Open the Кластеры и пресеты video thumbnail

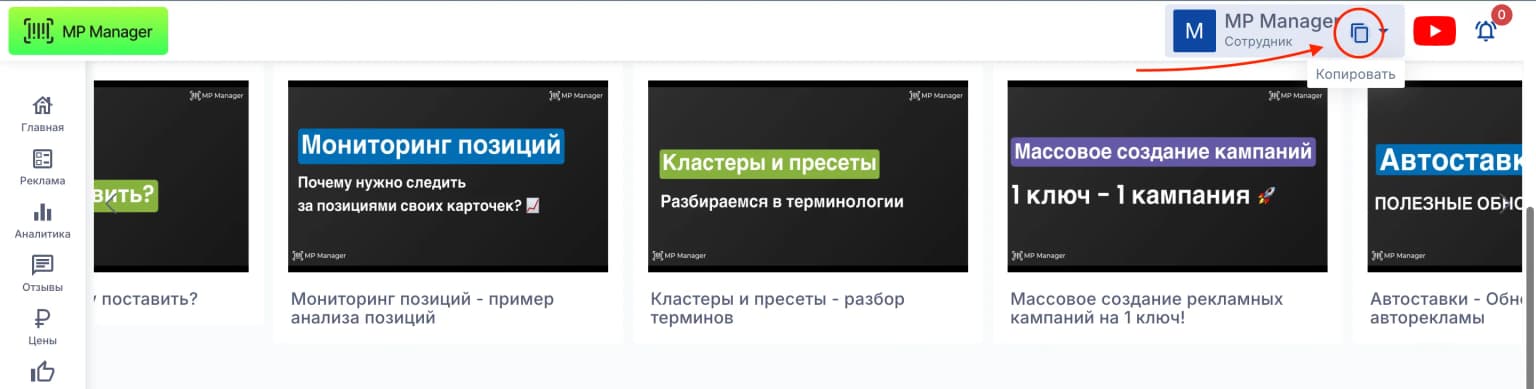tap(808, 176)
